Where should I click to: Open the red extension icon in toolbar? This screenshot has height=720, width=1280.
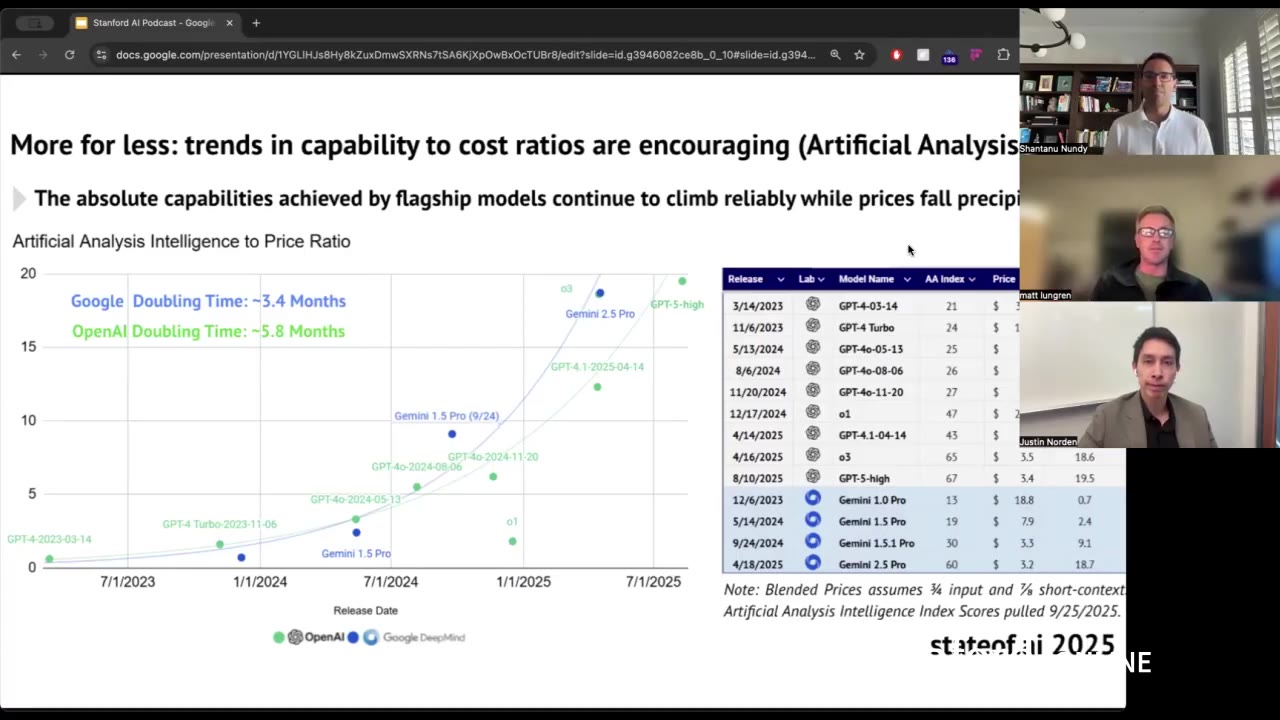(x=896, y=55)
